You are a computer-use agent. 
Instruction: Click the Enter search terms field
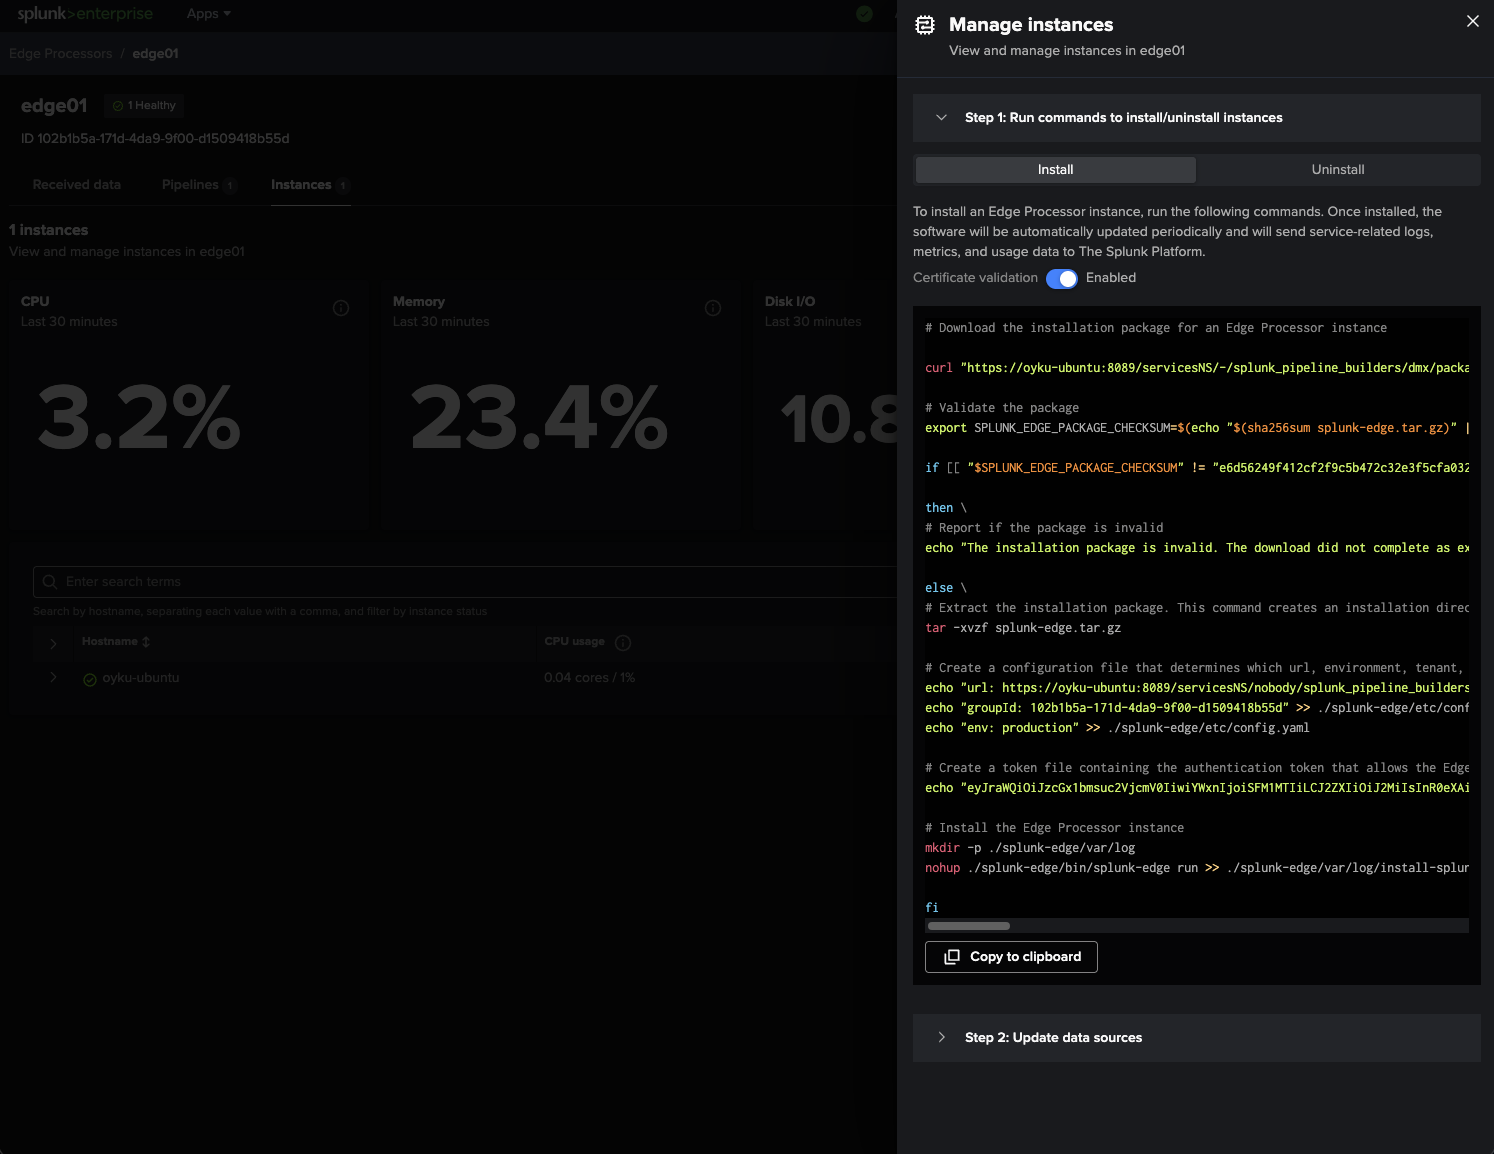465,582
